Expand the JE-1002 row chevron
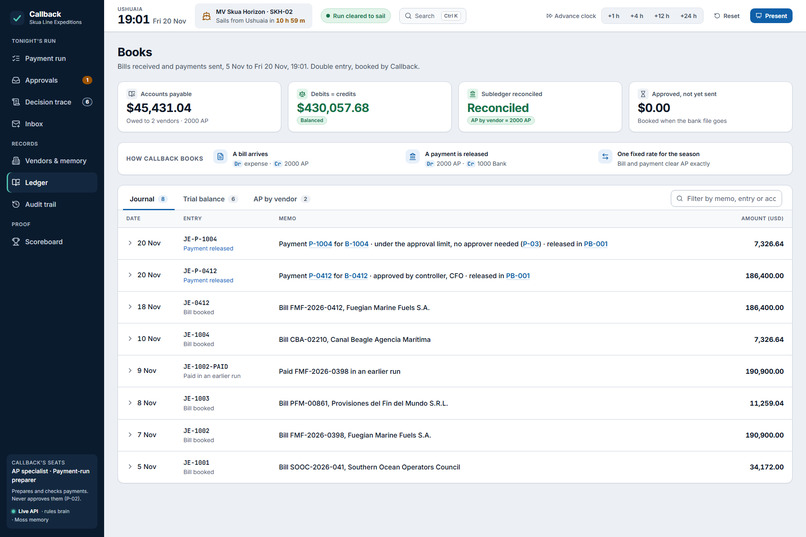 point(130,435)
